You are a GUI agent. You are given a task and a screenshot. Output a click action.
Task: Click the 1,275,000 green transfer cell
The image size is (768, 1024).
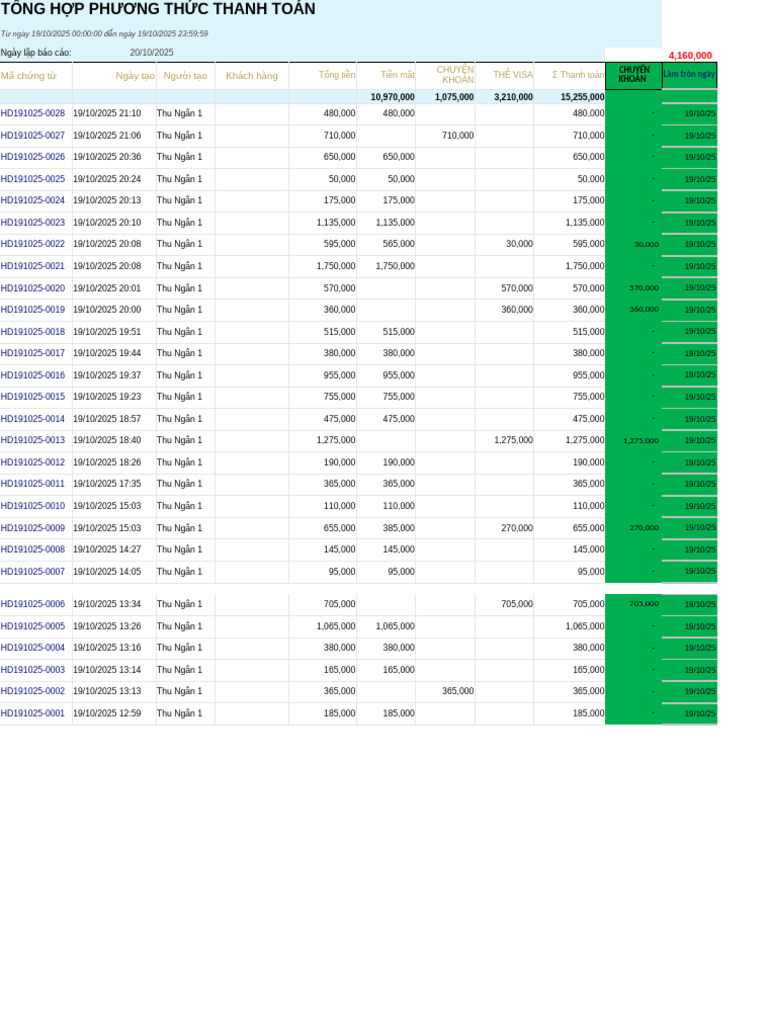tap(641, 441)
